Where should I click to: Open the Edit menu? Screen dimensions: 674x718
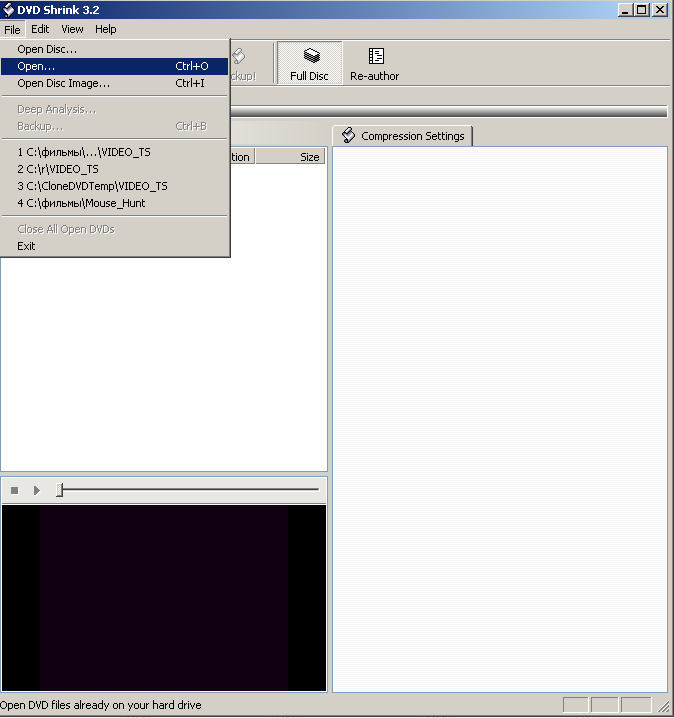(x=40, y=29)
